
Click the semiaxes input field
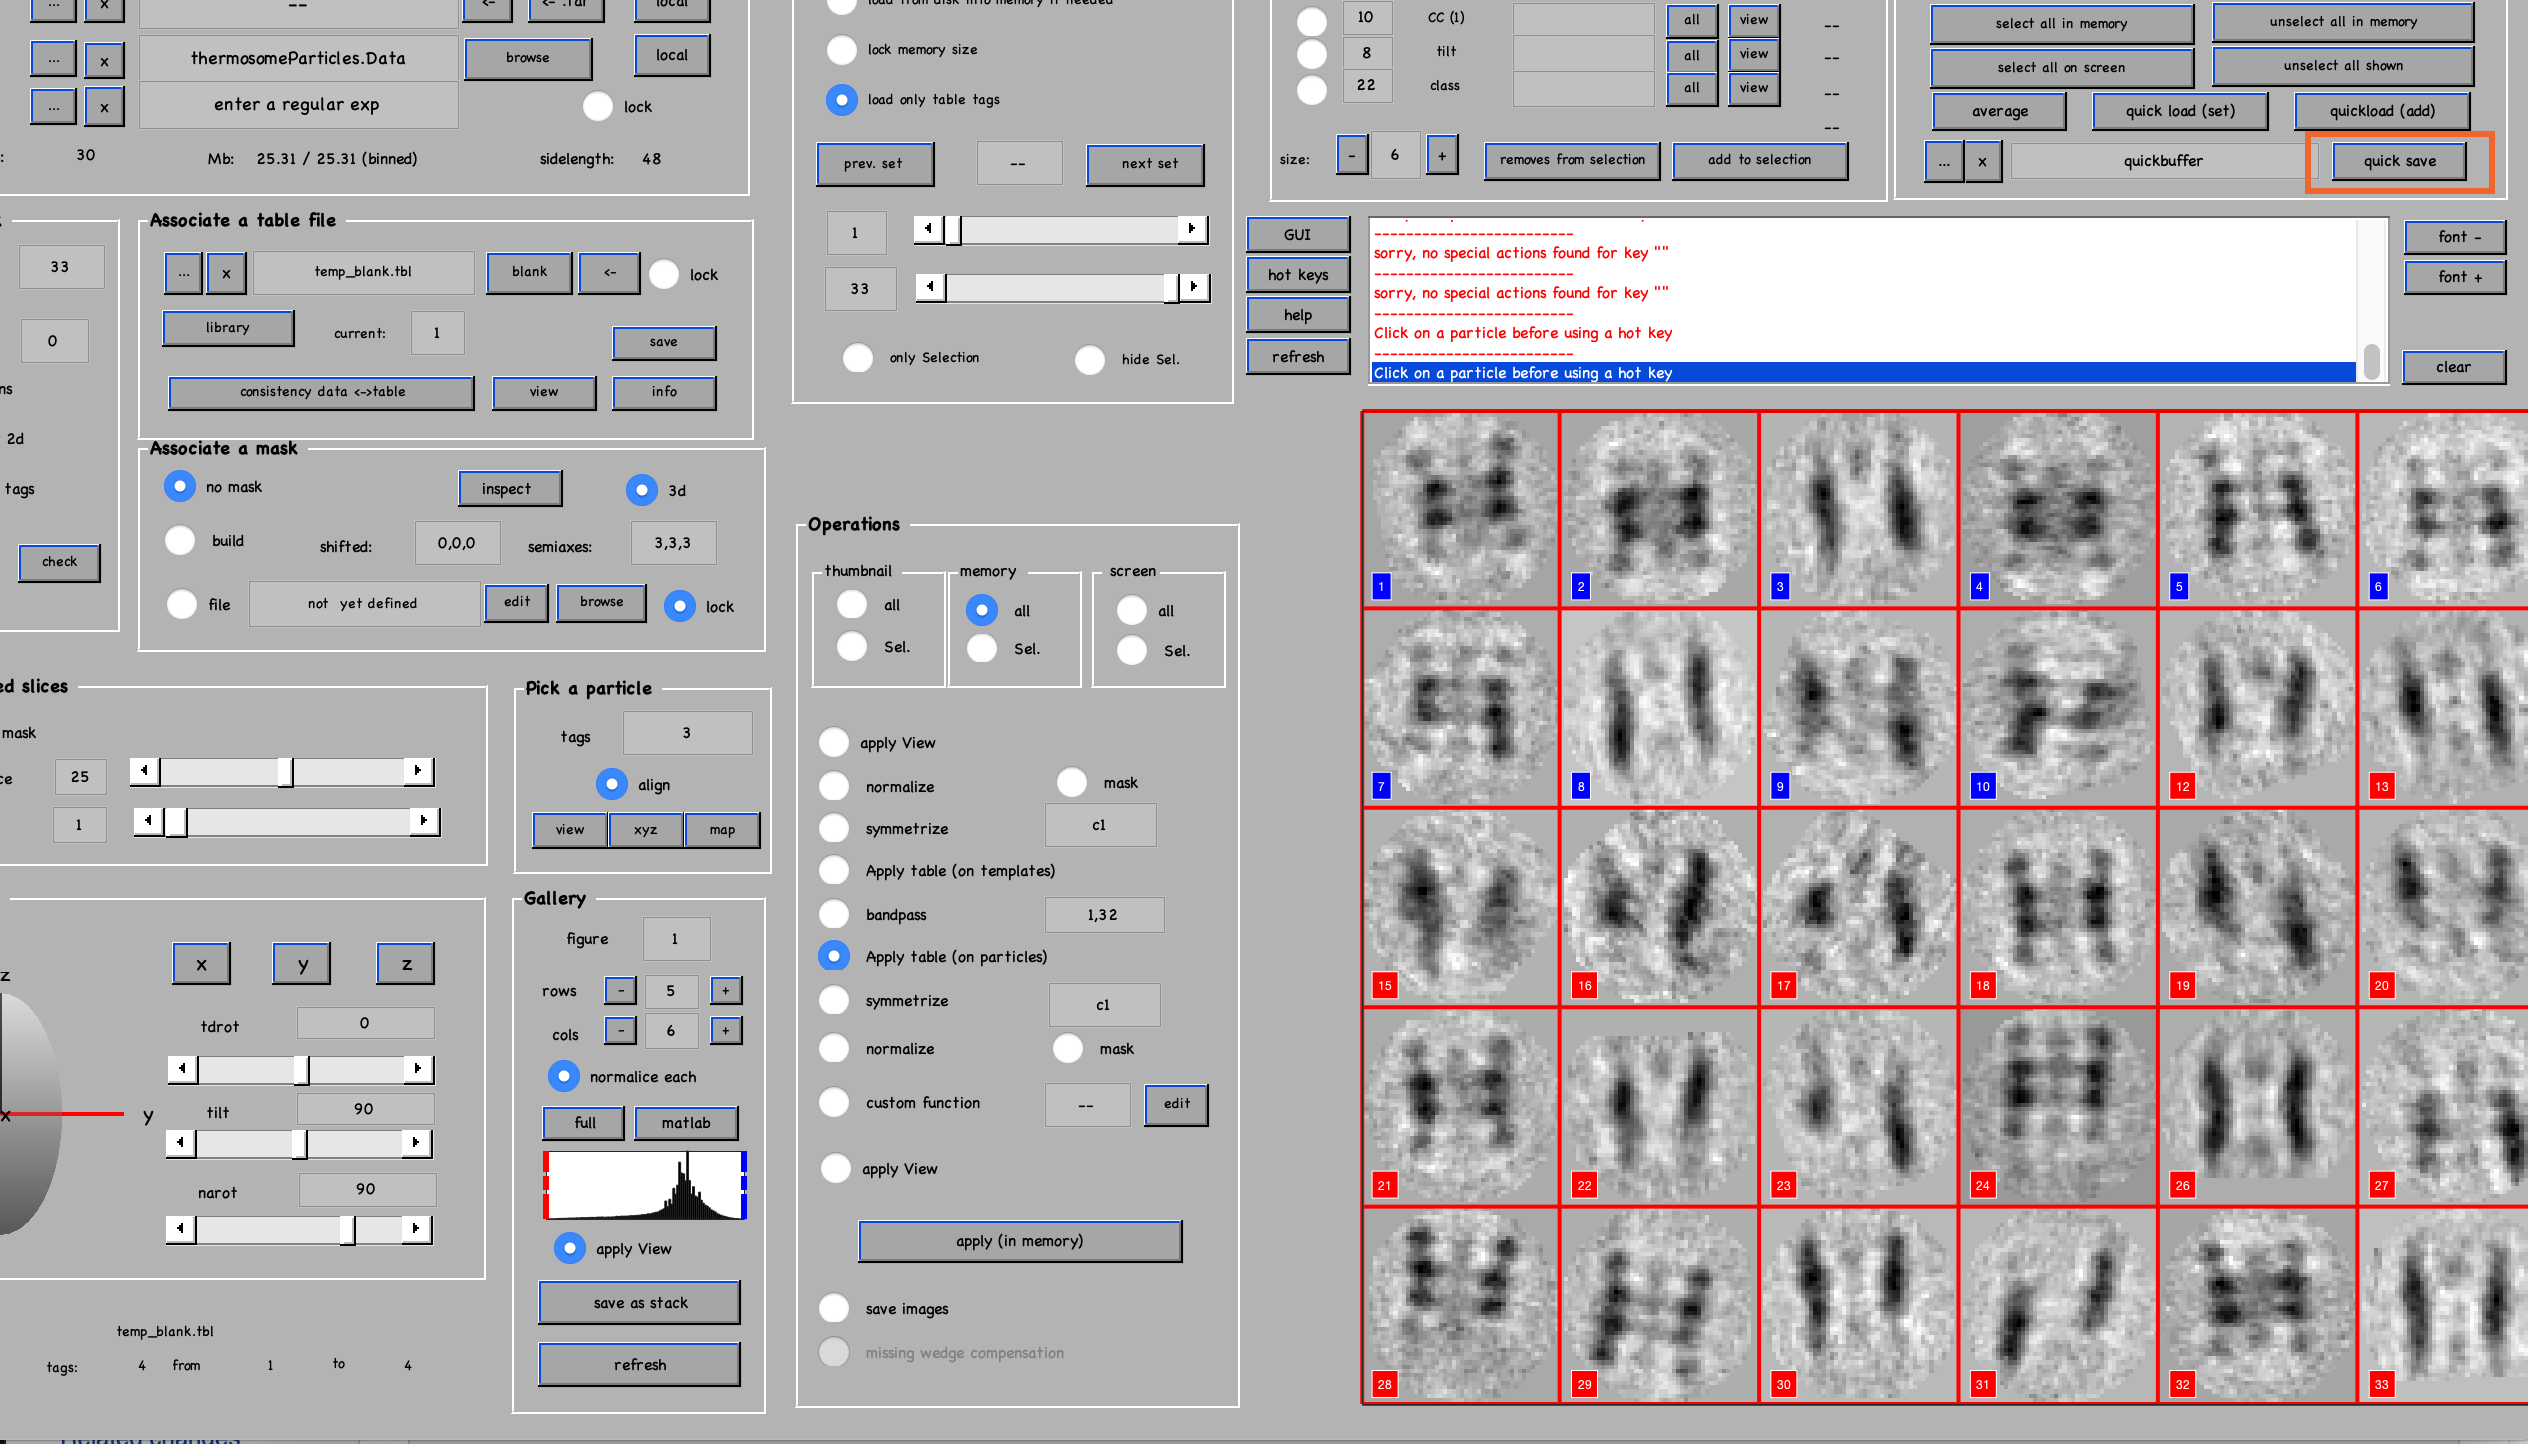point(672,543)
